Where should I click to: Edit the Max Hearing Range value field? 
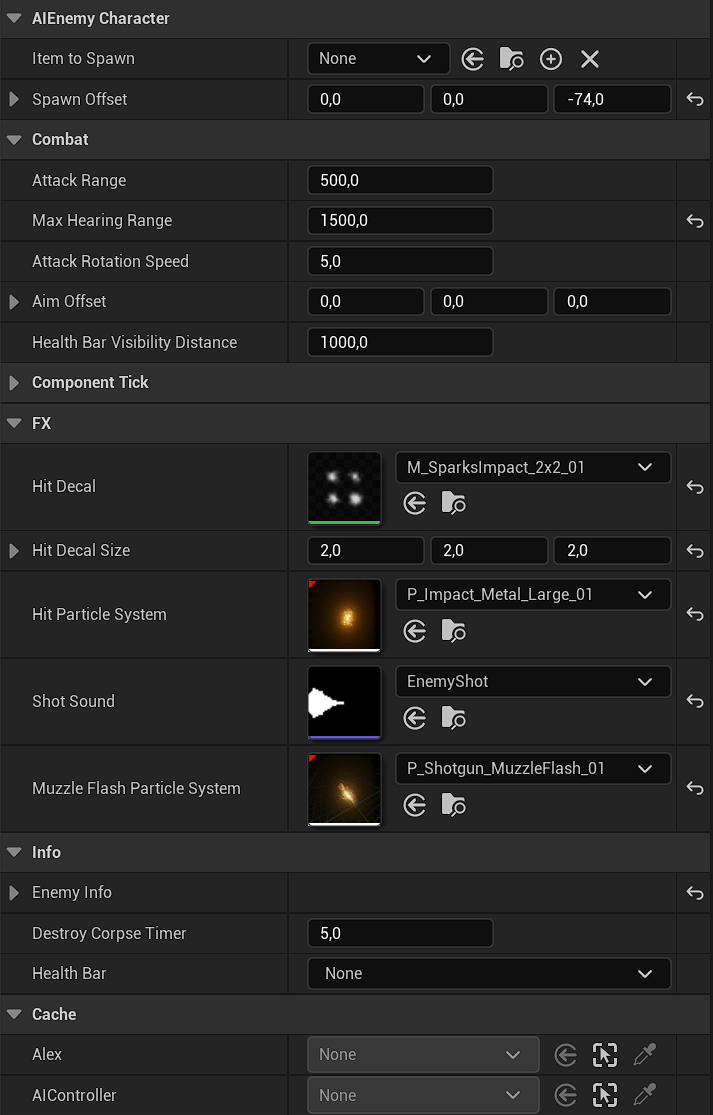(x=400, y=221)
